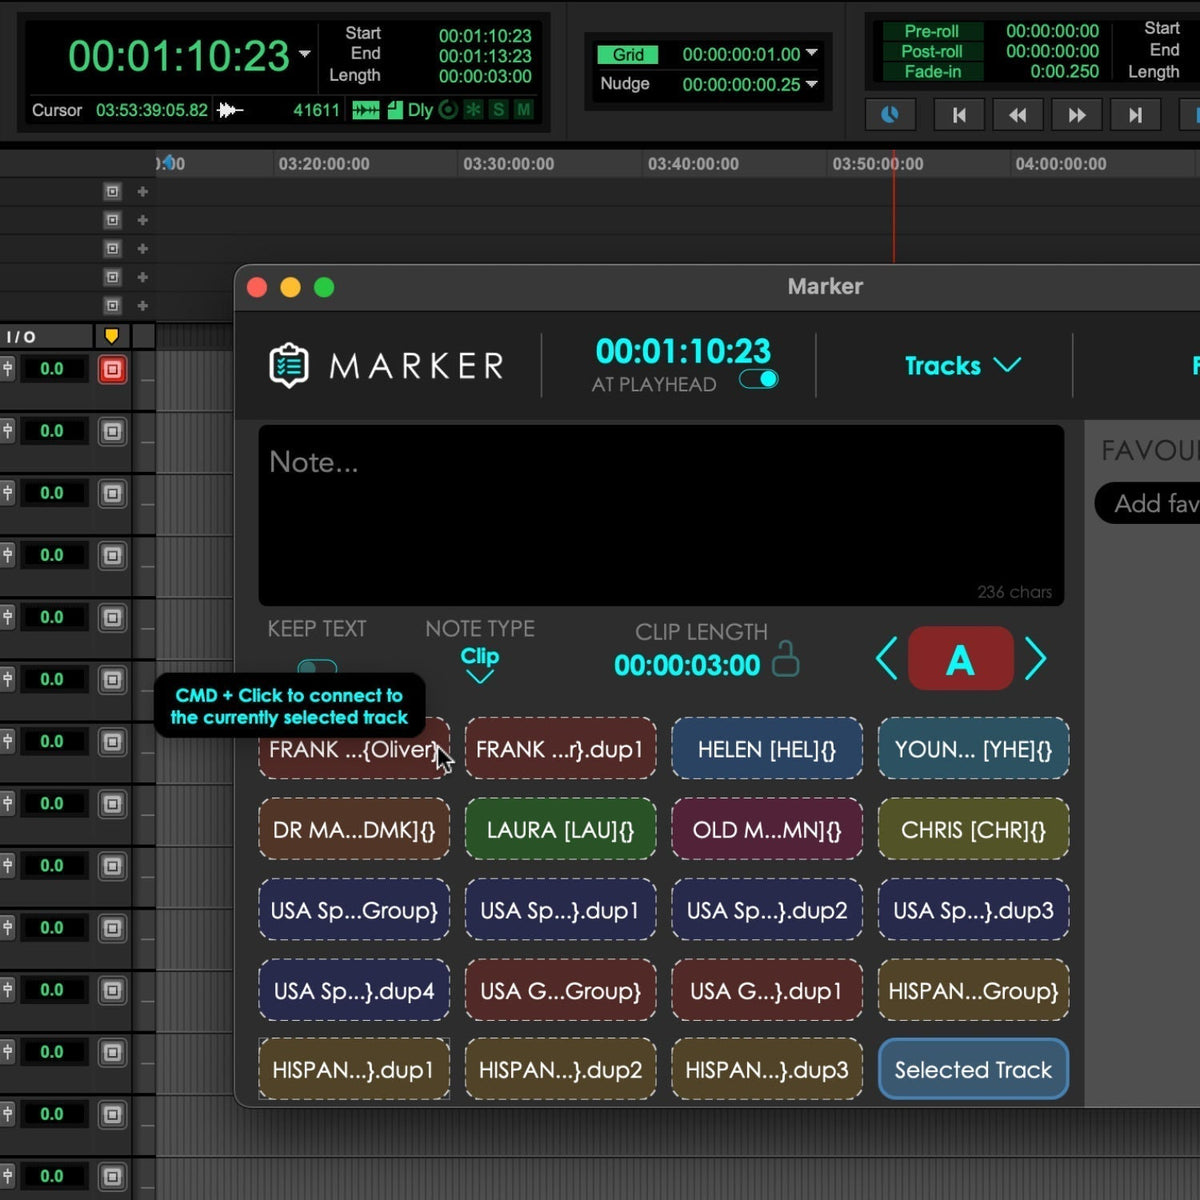This screenshot has height=1200, width=1200.
Task: Go to previous track page with left chevron
Action: click(x=886, y=659)
